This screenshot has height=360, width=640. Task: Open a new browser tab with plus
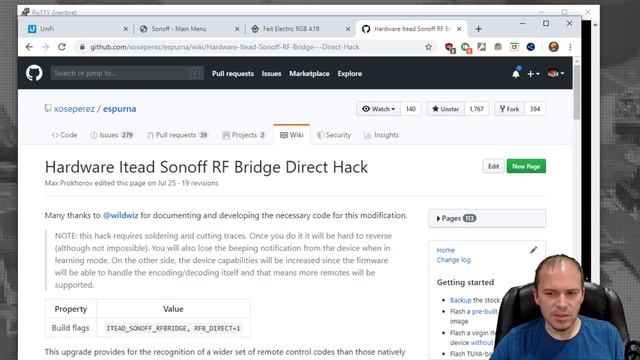coord(478,29)
